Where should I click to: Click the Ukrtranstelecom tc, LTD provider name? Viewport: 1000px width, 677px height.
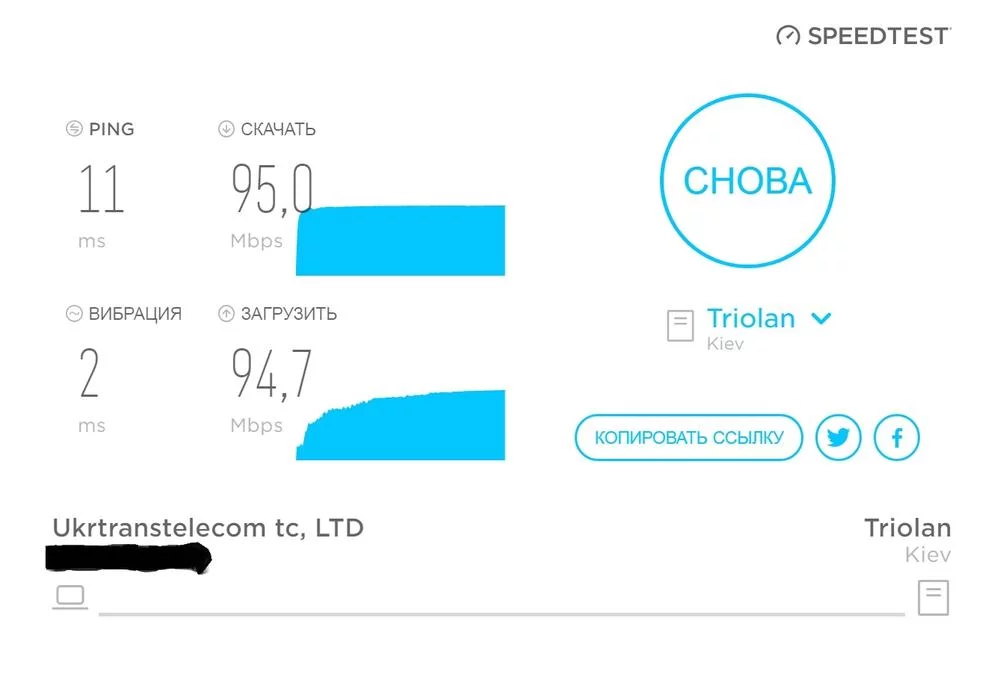[x=207, y=527]
